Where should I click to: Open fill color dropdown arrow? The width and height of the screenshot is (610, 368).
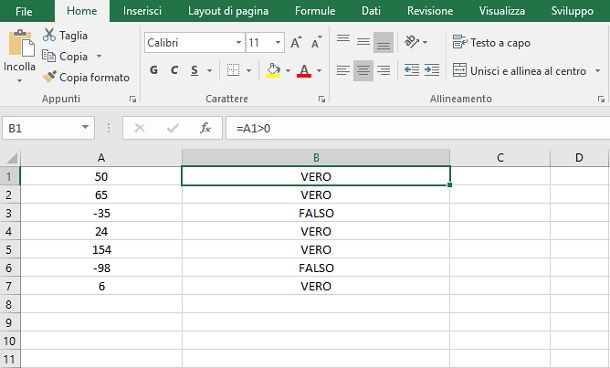(288, 70)
